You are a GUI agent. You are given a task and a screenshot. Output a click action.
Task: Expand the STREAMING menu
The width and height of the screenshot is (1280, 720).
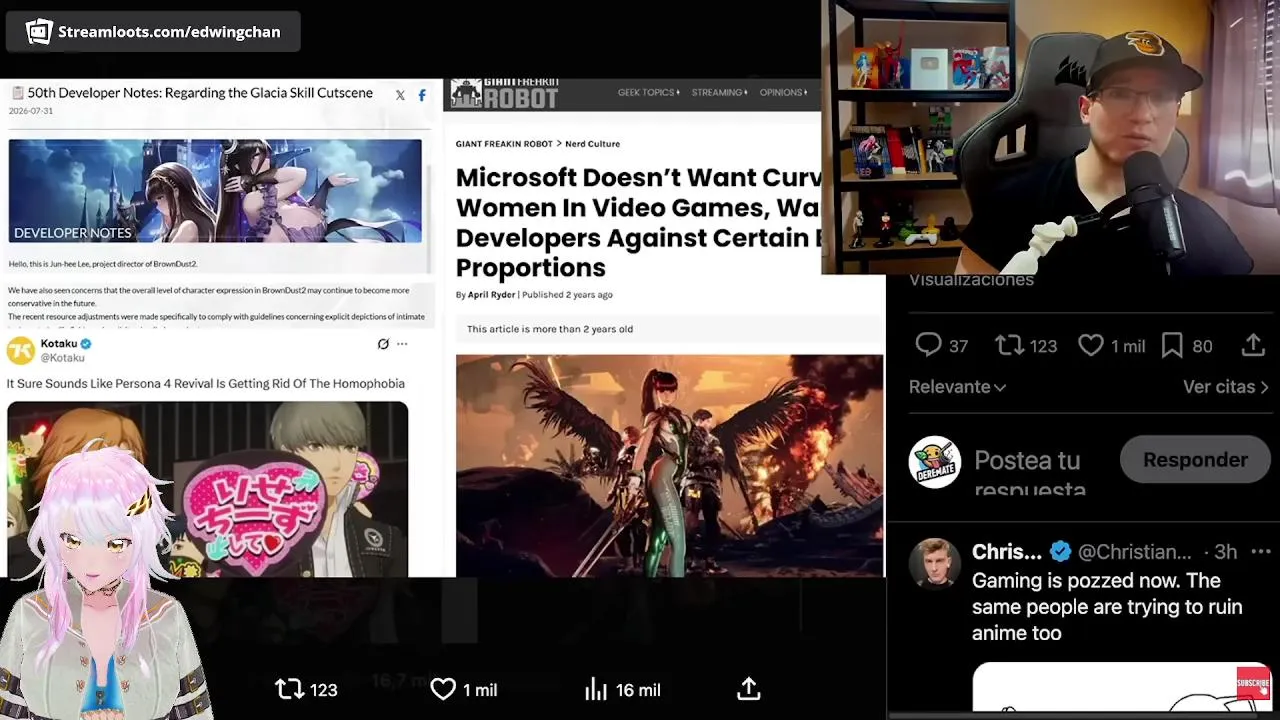pos(719,93)
